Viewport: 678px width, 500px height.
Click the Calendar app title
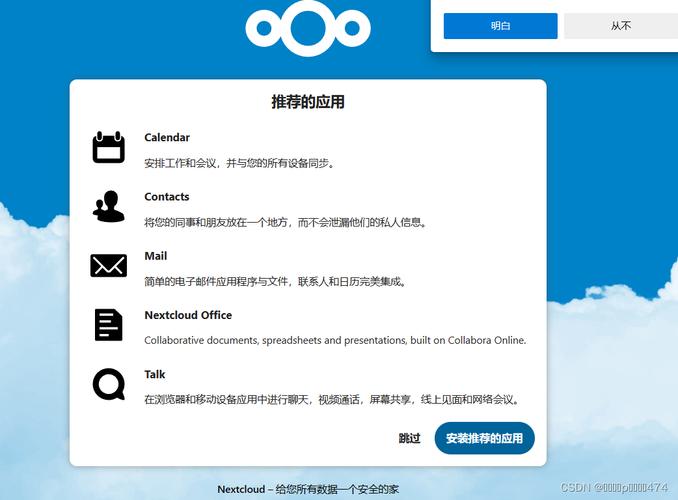167,138
